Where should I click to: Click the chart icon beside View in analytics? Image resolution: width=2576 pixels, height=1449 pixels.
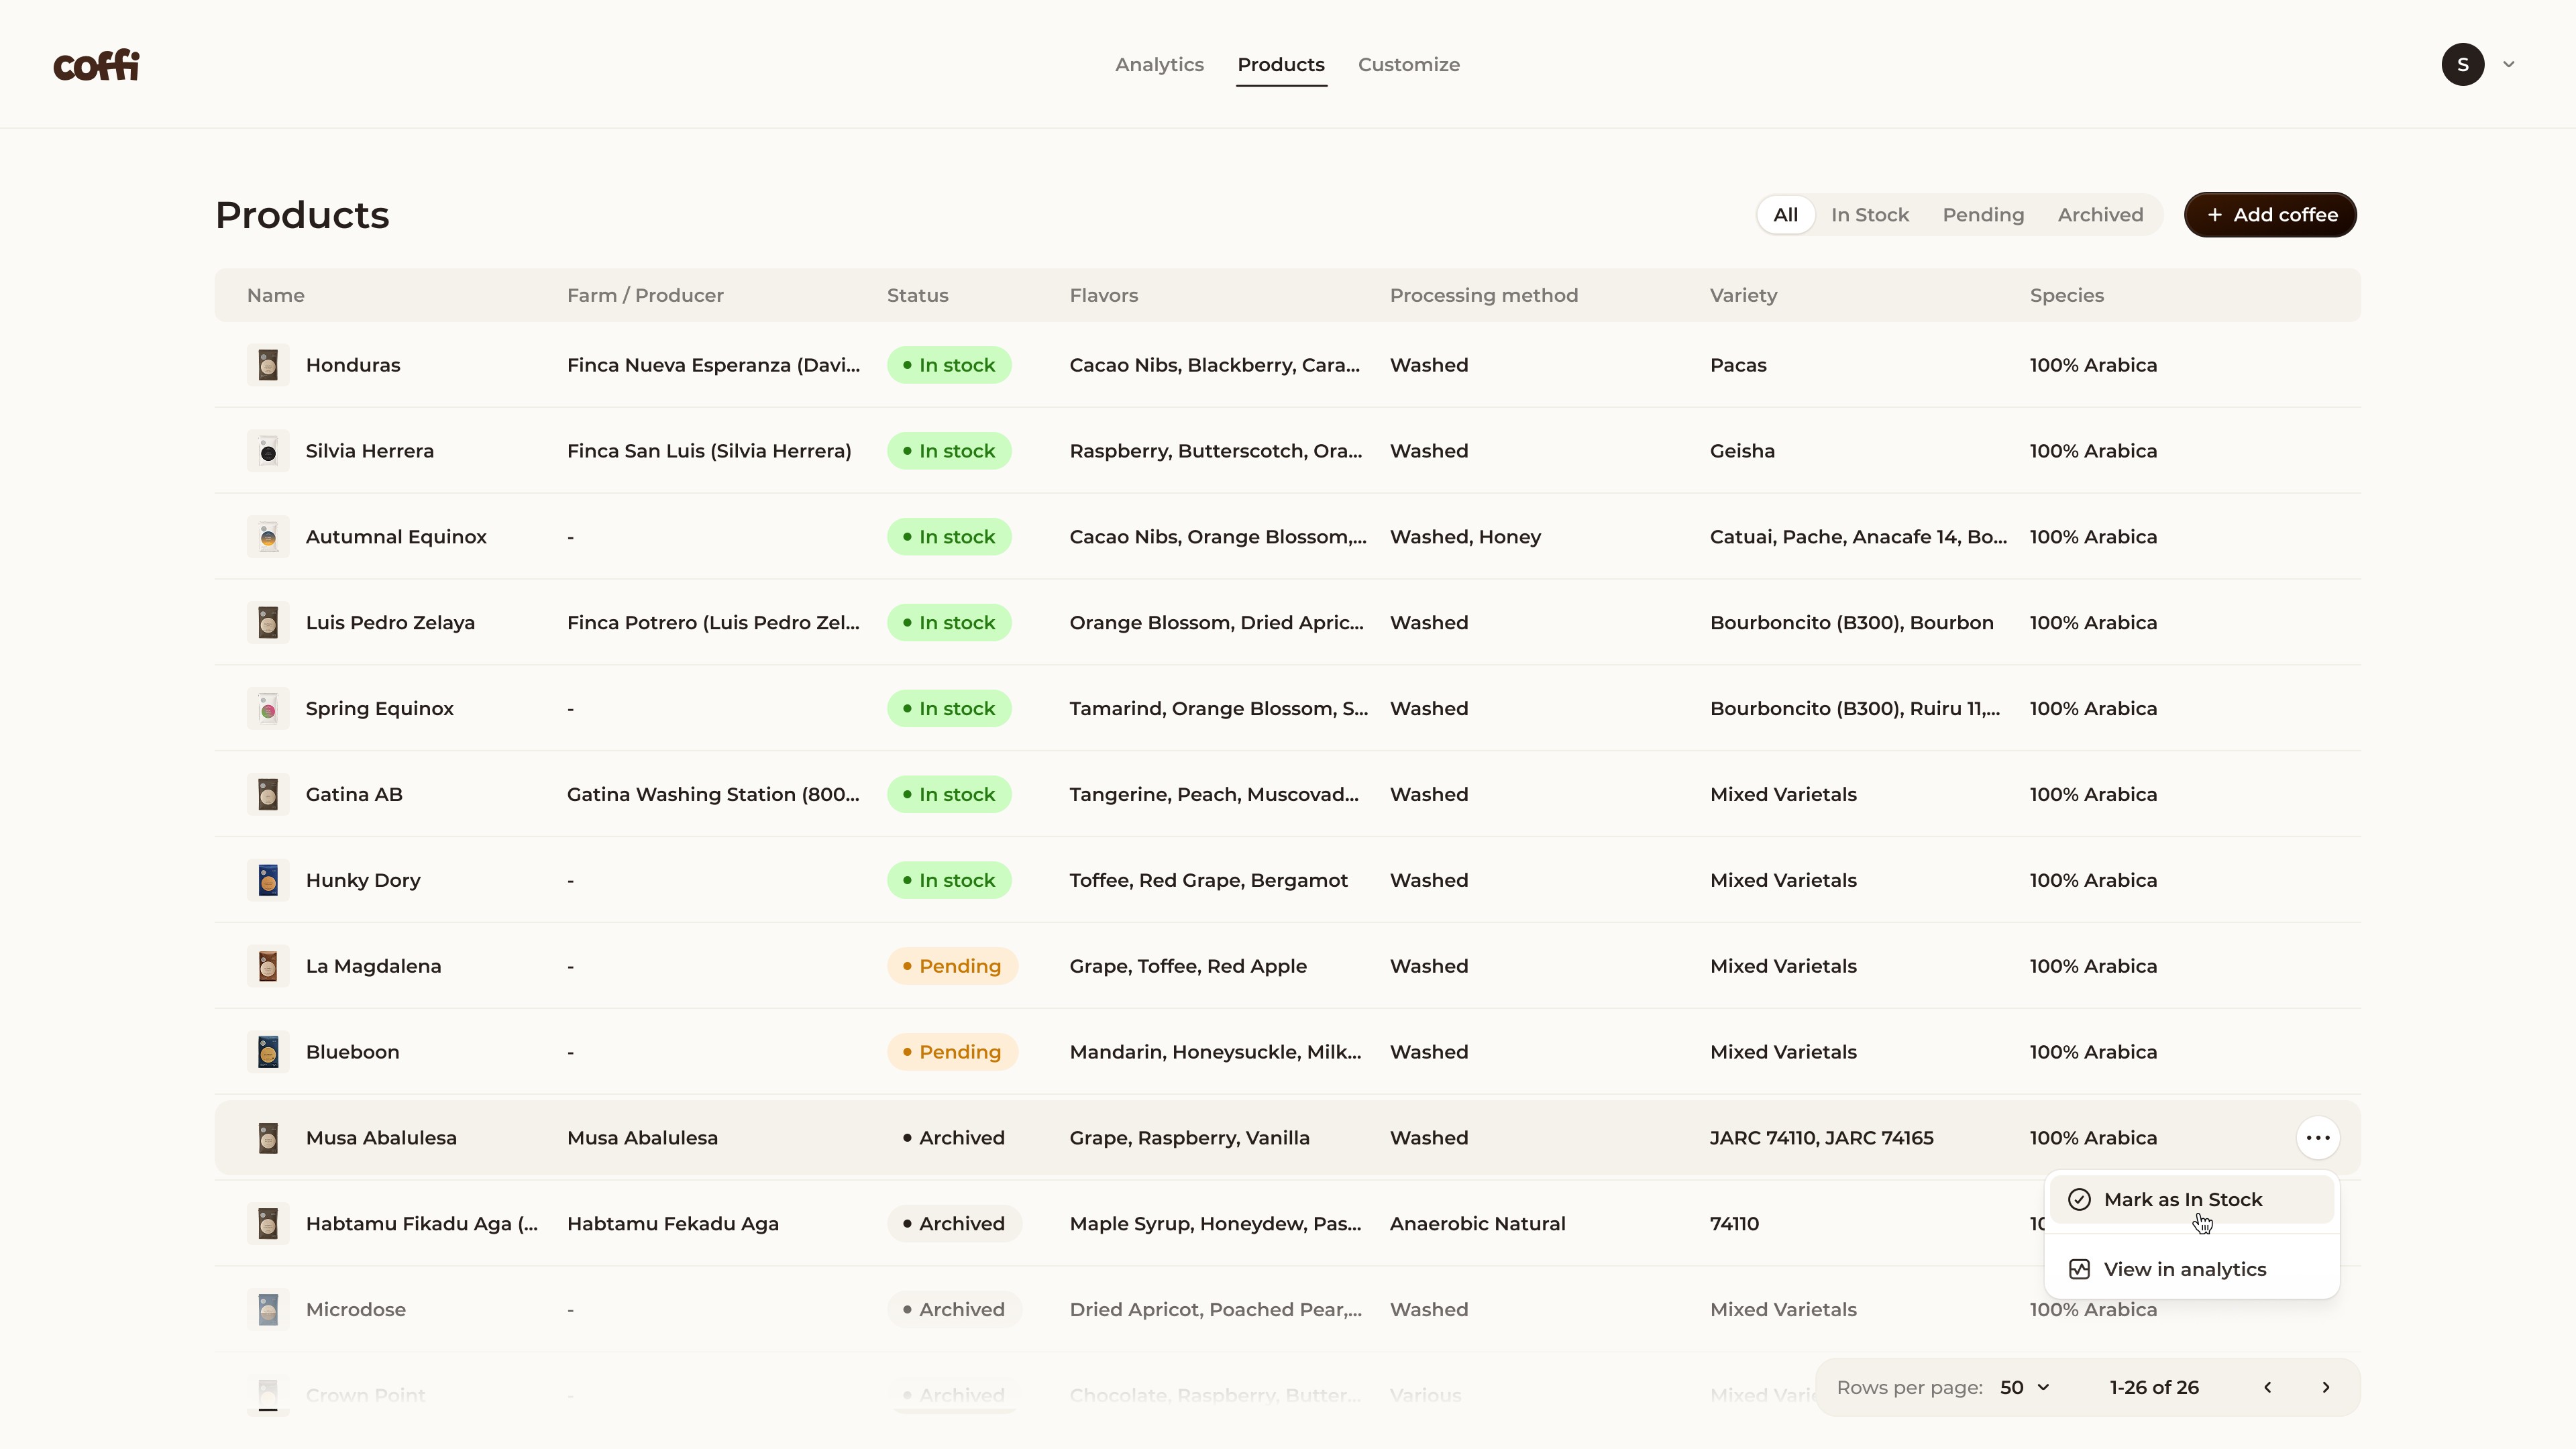pyautogui.click(x=2079, y=1270)
